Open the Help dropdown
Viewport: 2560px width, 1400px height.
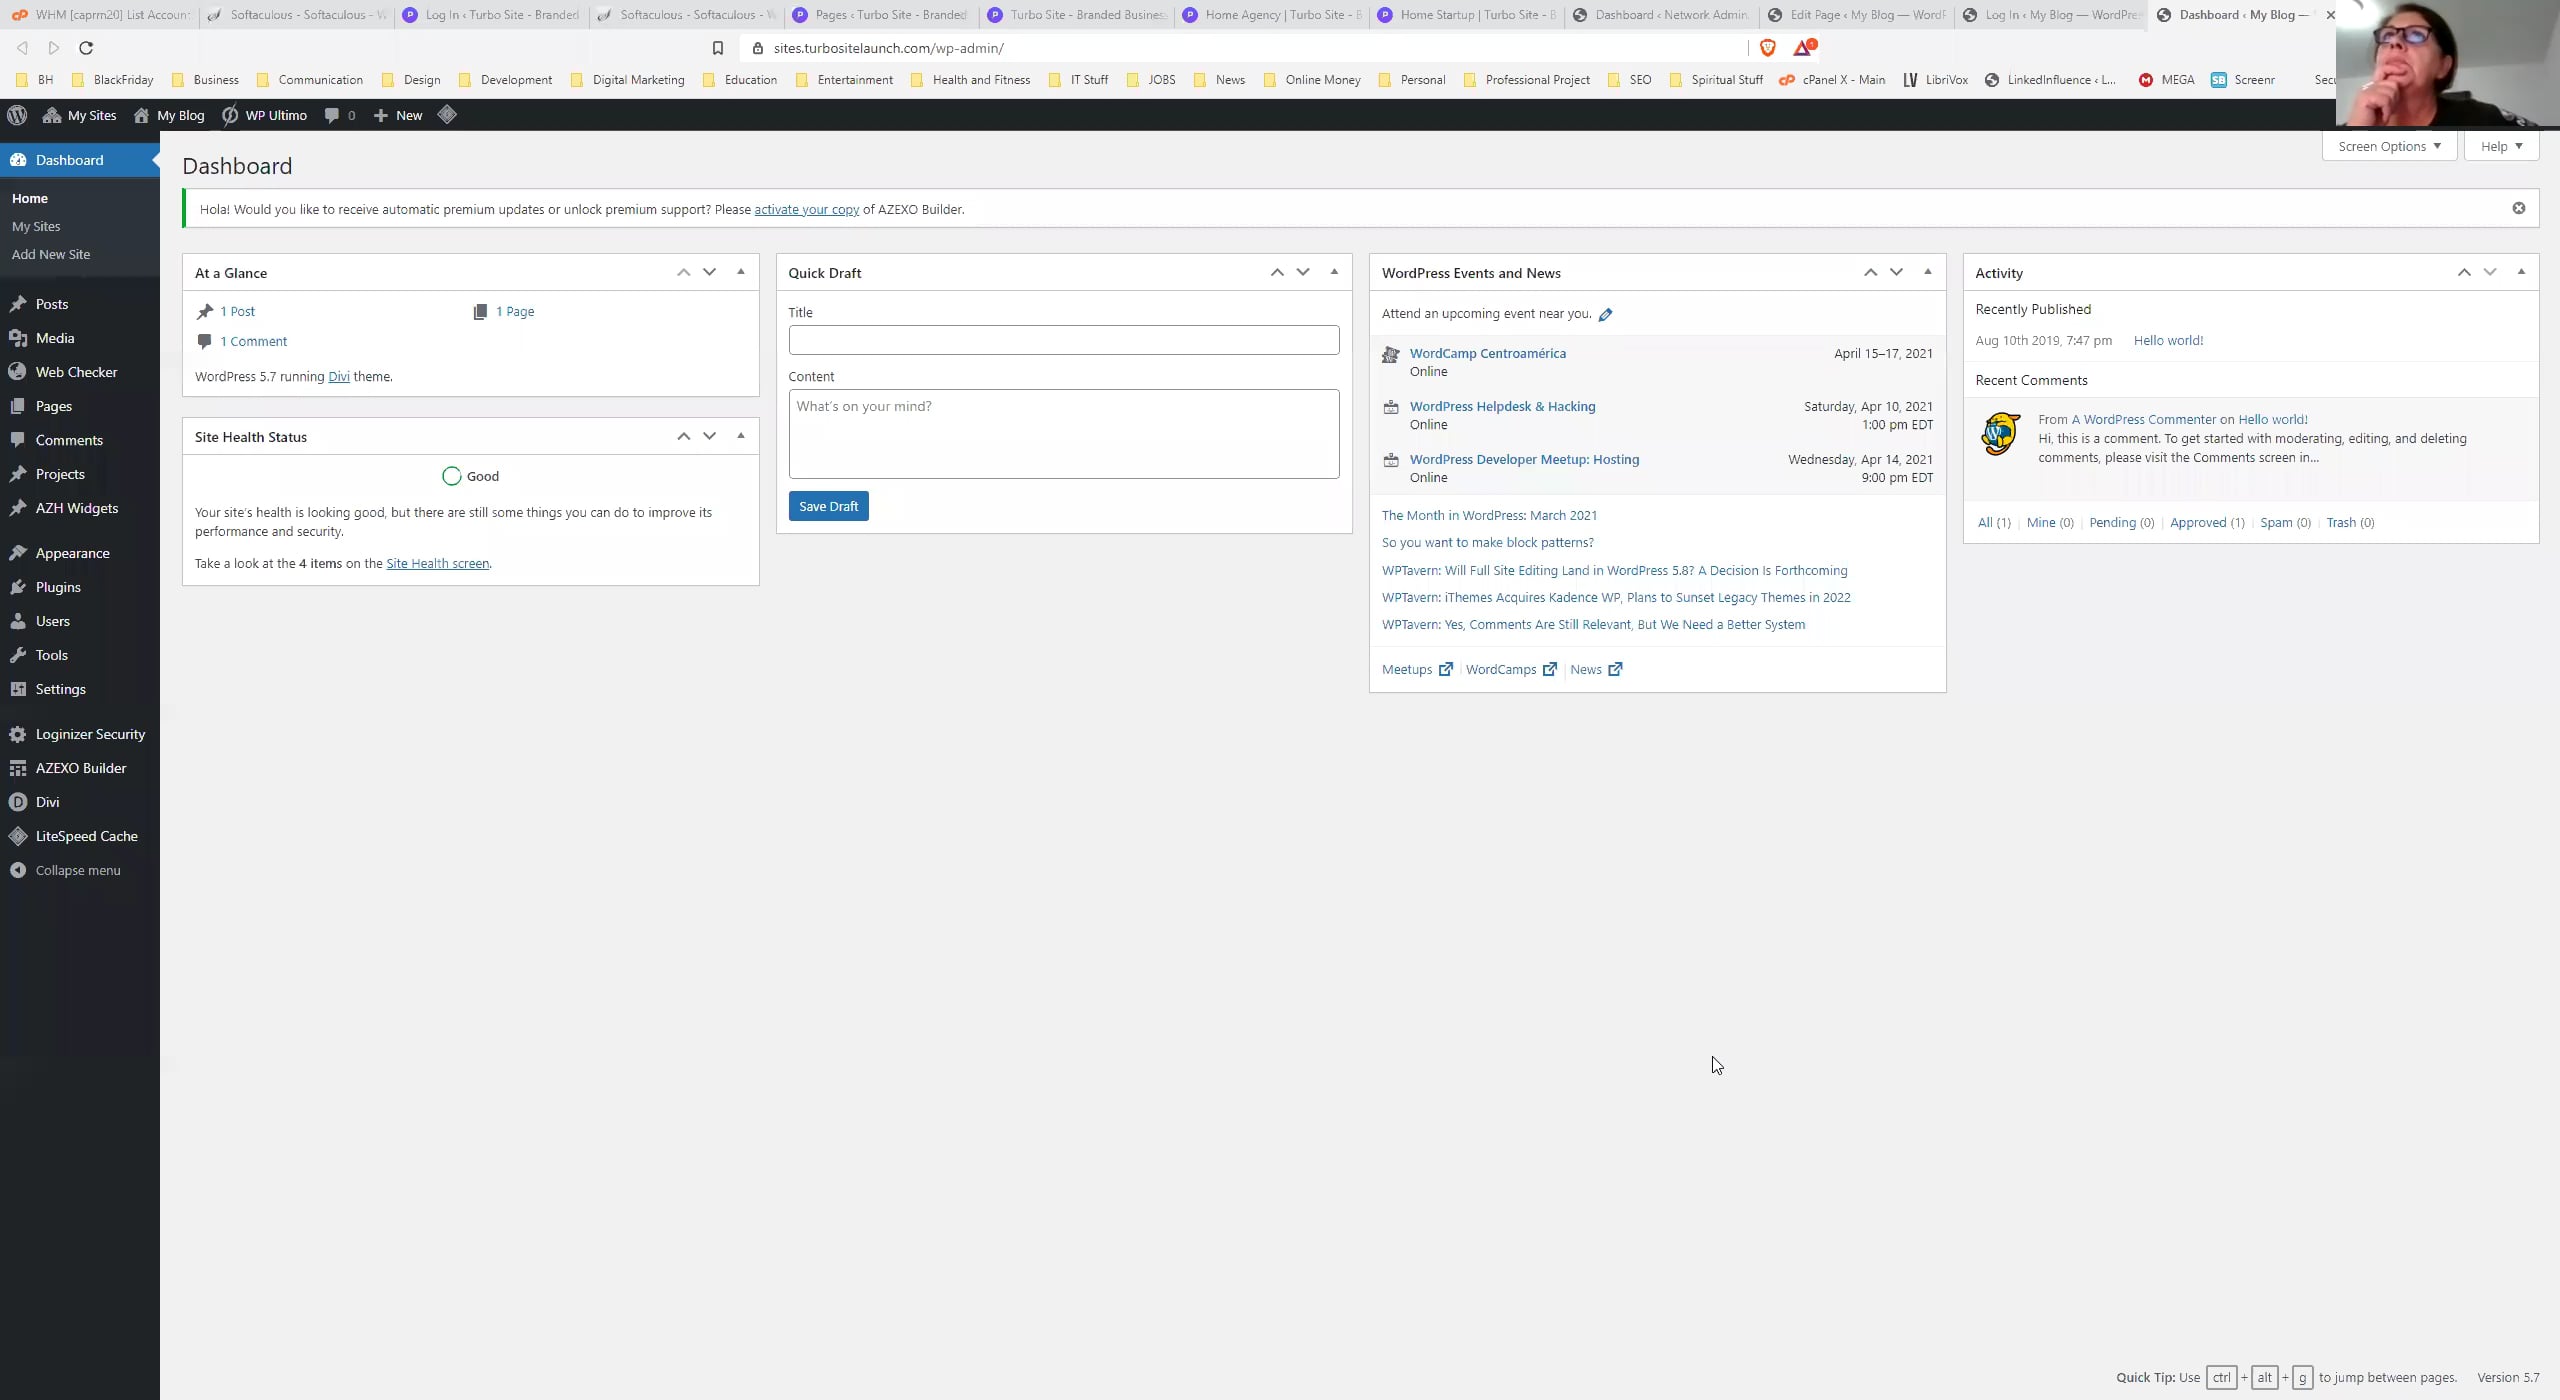tap(2502, 146)
